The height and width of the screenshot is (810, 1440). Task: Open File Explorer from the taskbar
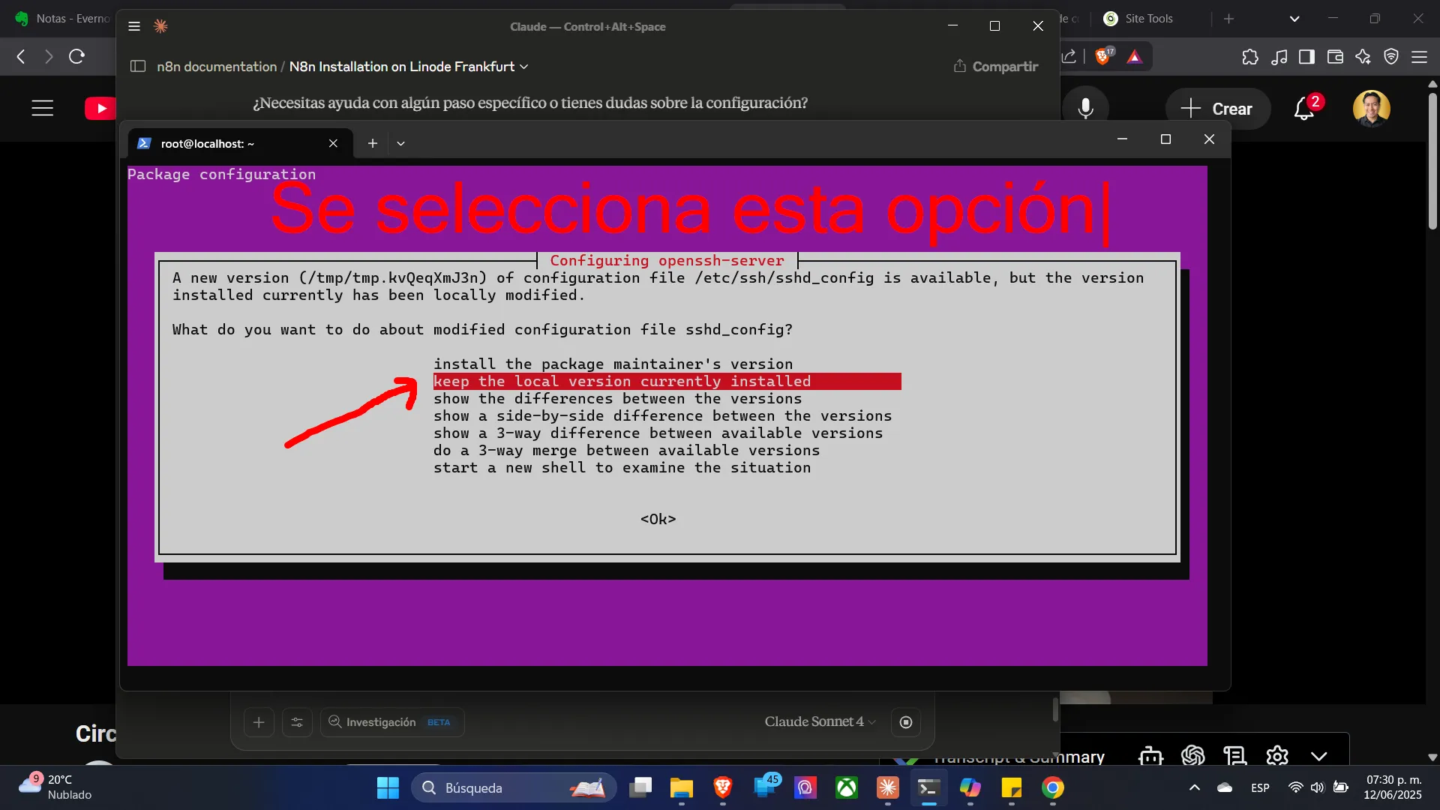(x=681, y=788)
